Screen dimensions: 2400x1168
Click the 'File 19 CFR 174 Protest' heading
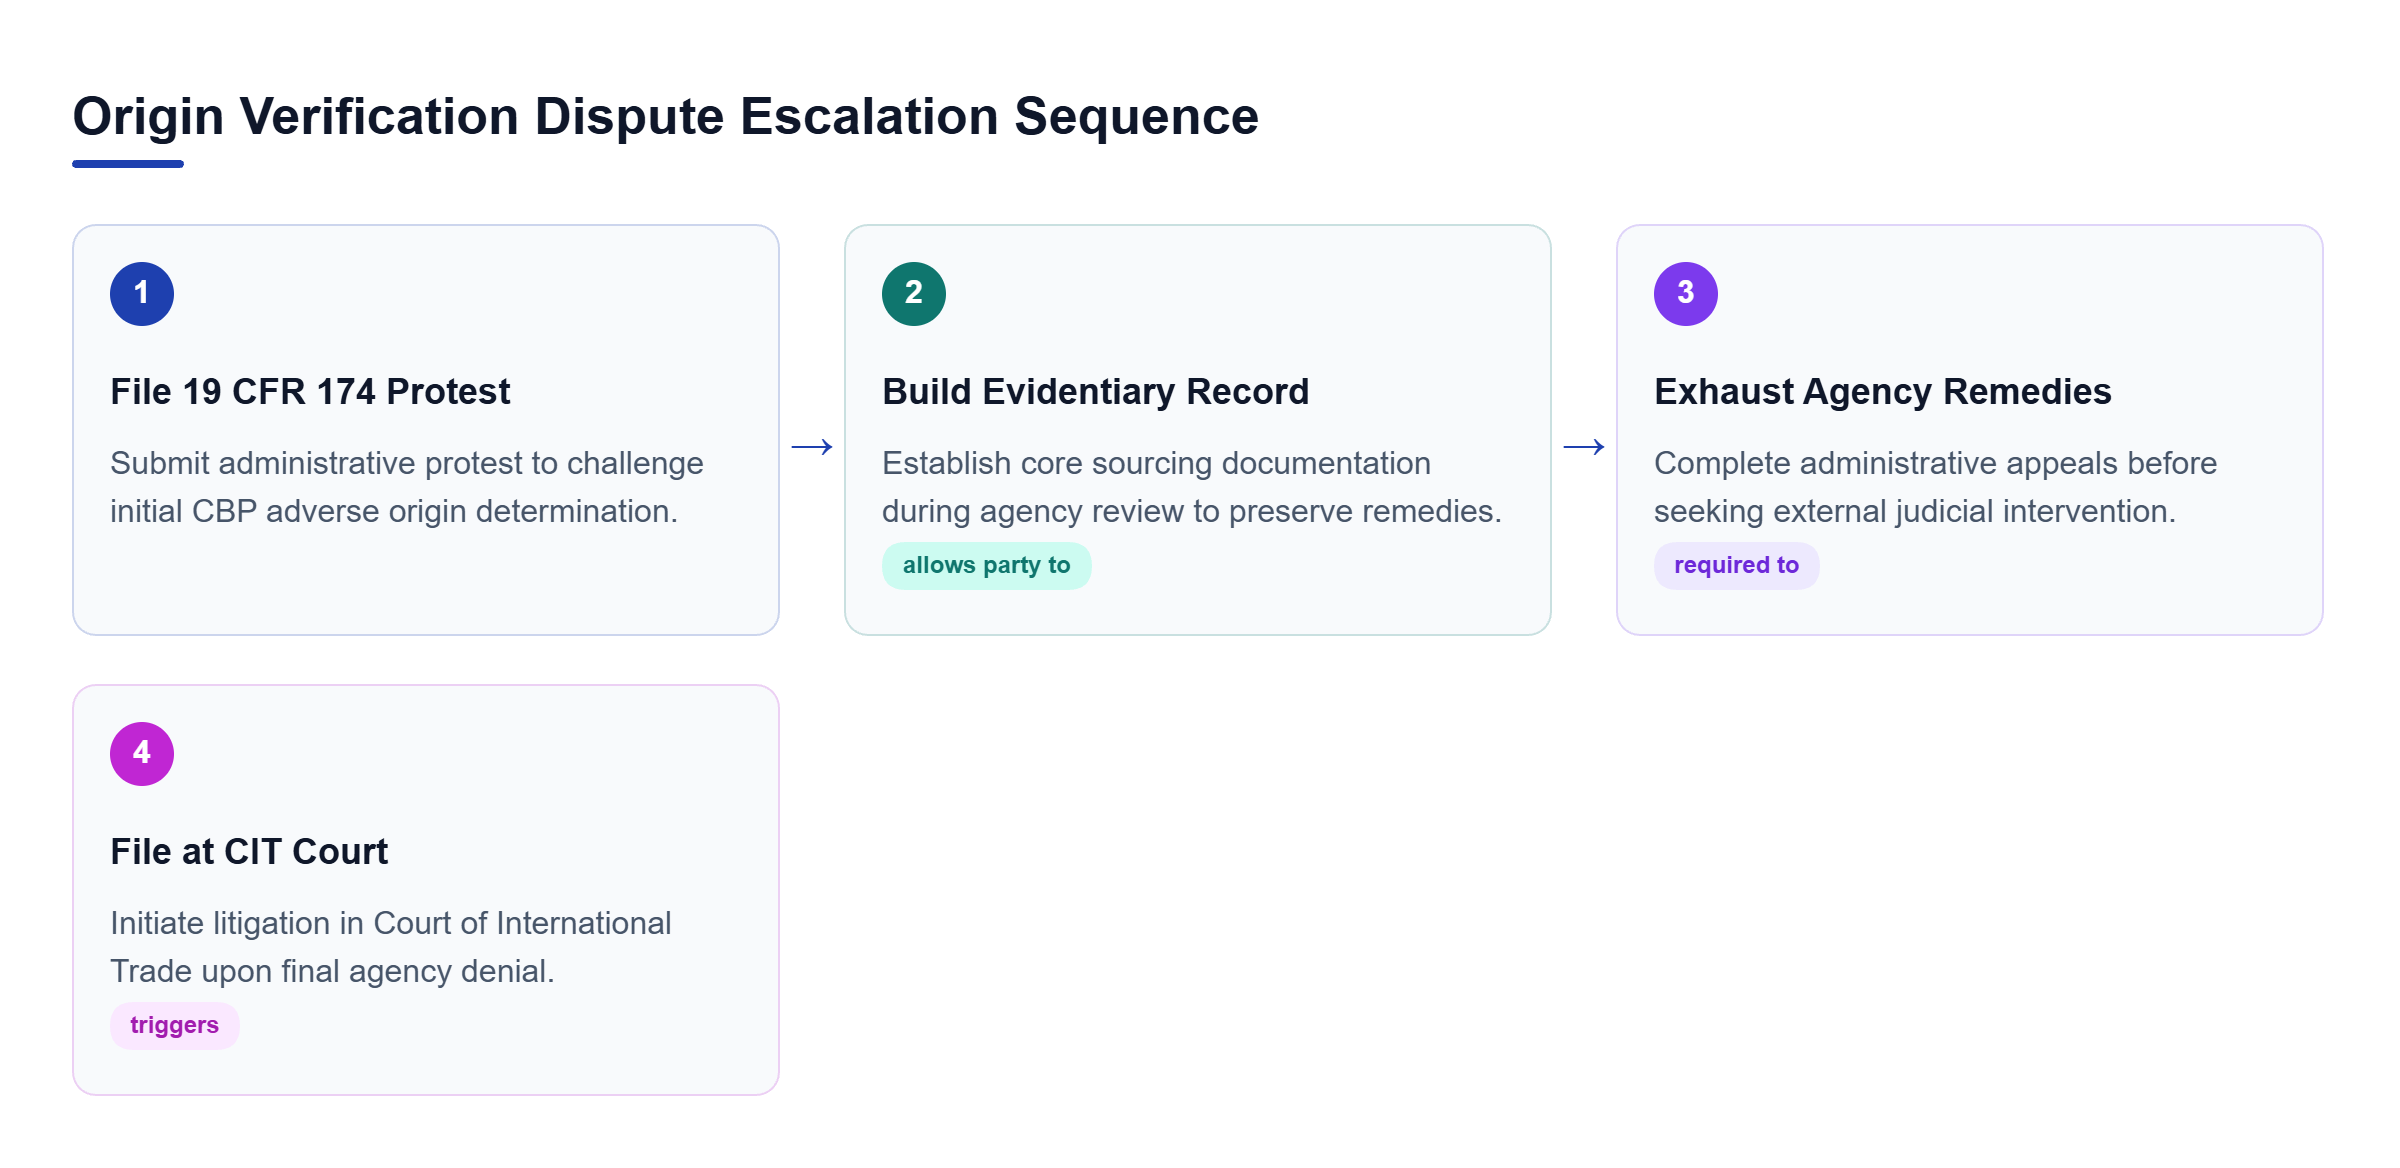pos(310,392)
